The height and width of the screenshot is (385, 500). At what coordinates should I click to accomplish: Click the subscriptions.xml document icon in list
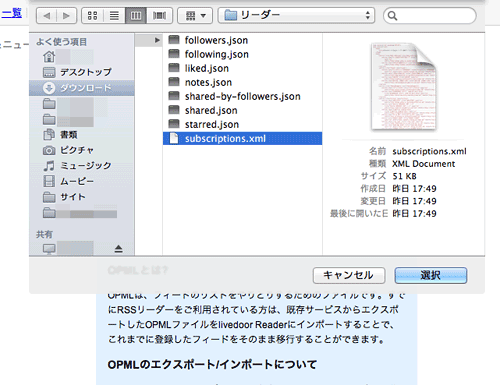click(x=174, y=138)
